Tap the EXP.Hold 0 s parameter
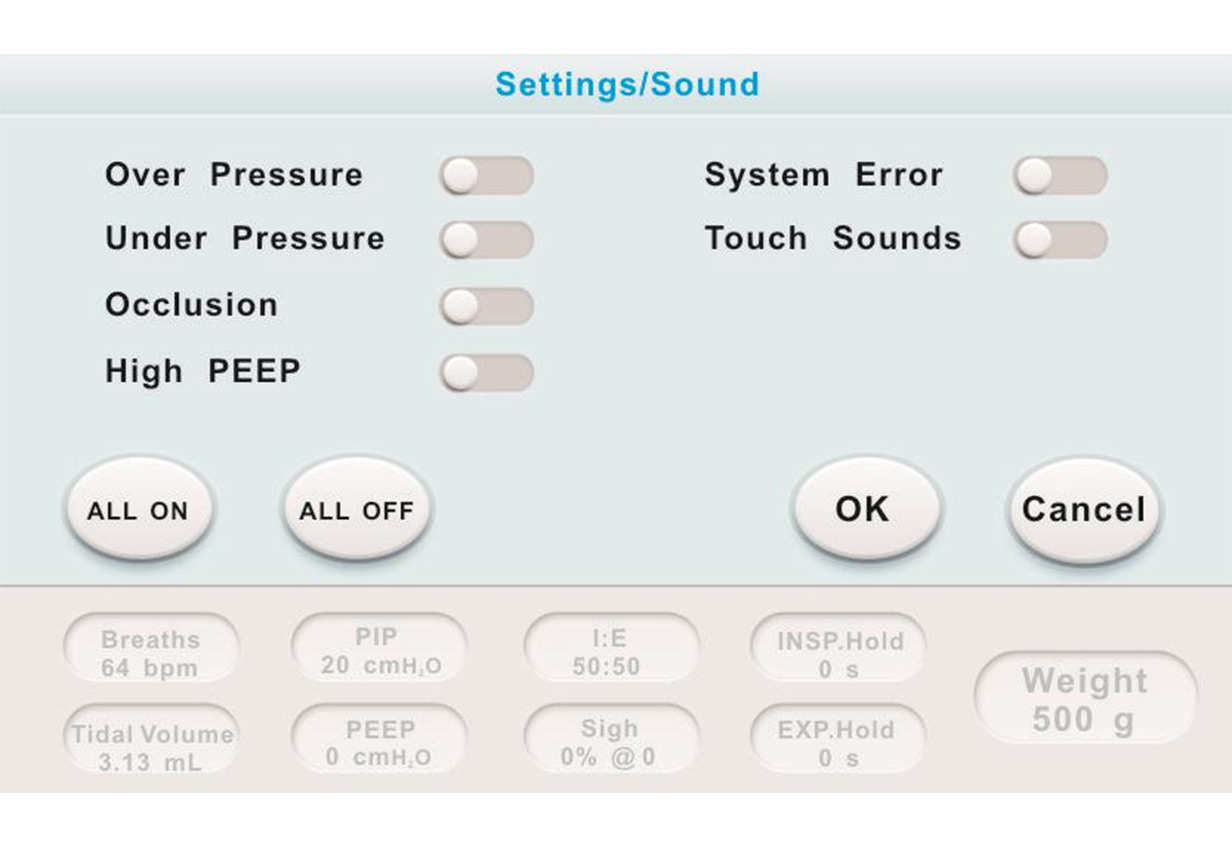The image size is (1232, 848). tap(838, 743)
